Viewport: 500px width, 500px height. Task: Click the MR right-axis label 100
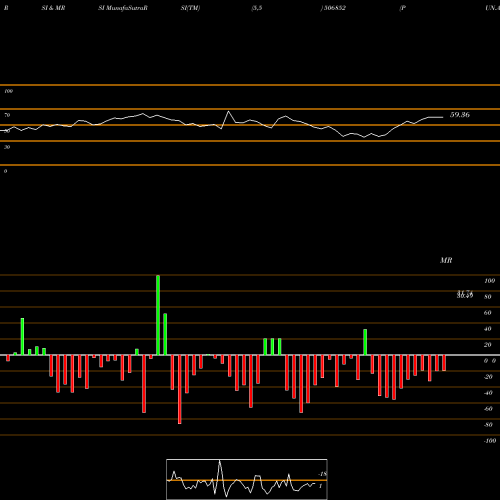pos(489,281)
